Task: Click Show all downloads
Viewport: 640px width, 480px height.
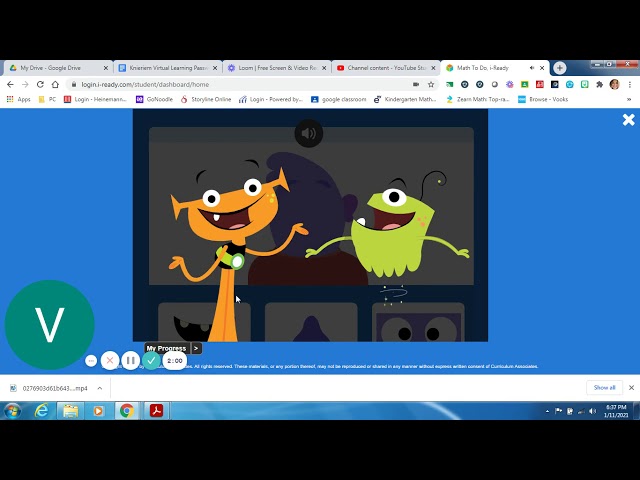Action: click(x=604, y=387)
